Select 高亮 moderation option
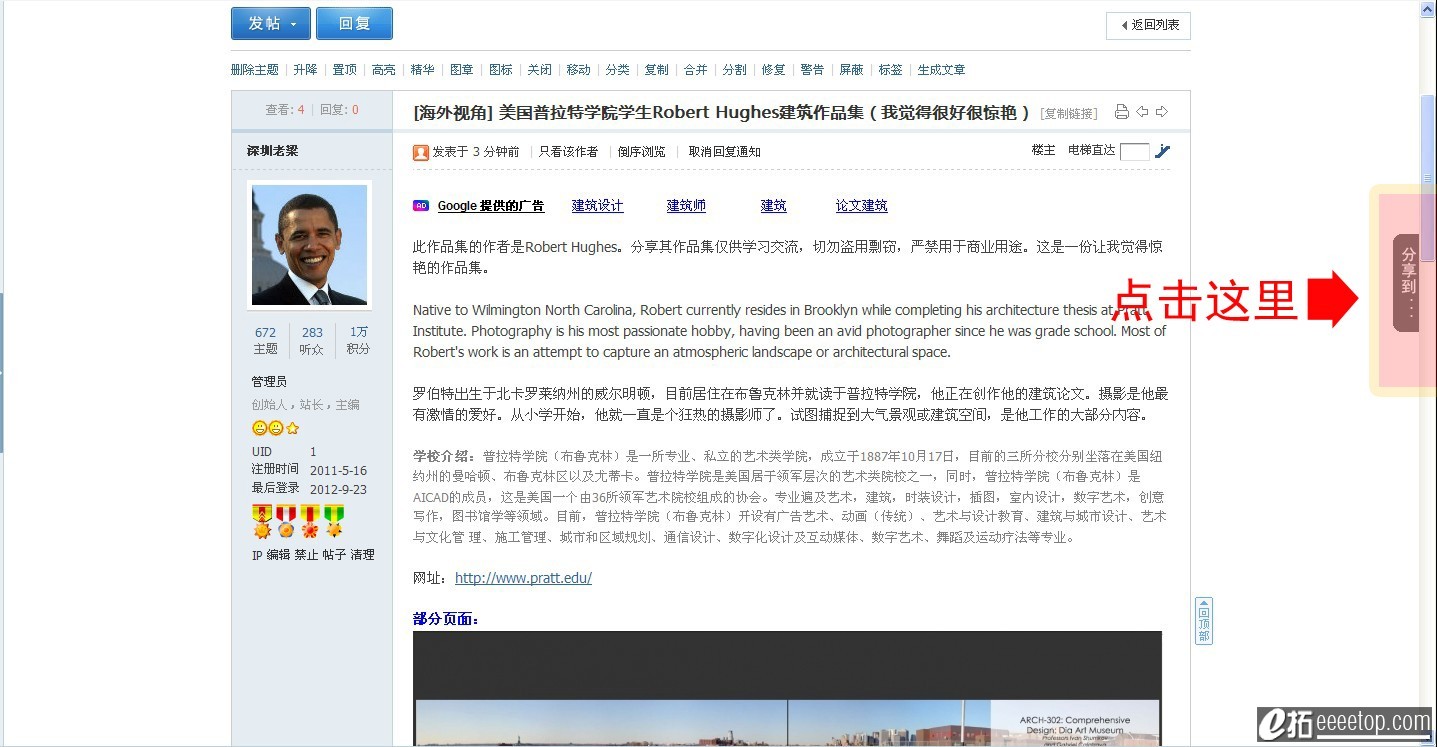1437x747 pixels. click(x=384, y=70)
